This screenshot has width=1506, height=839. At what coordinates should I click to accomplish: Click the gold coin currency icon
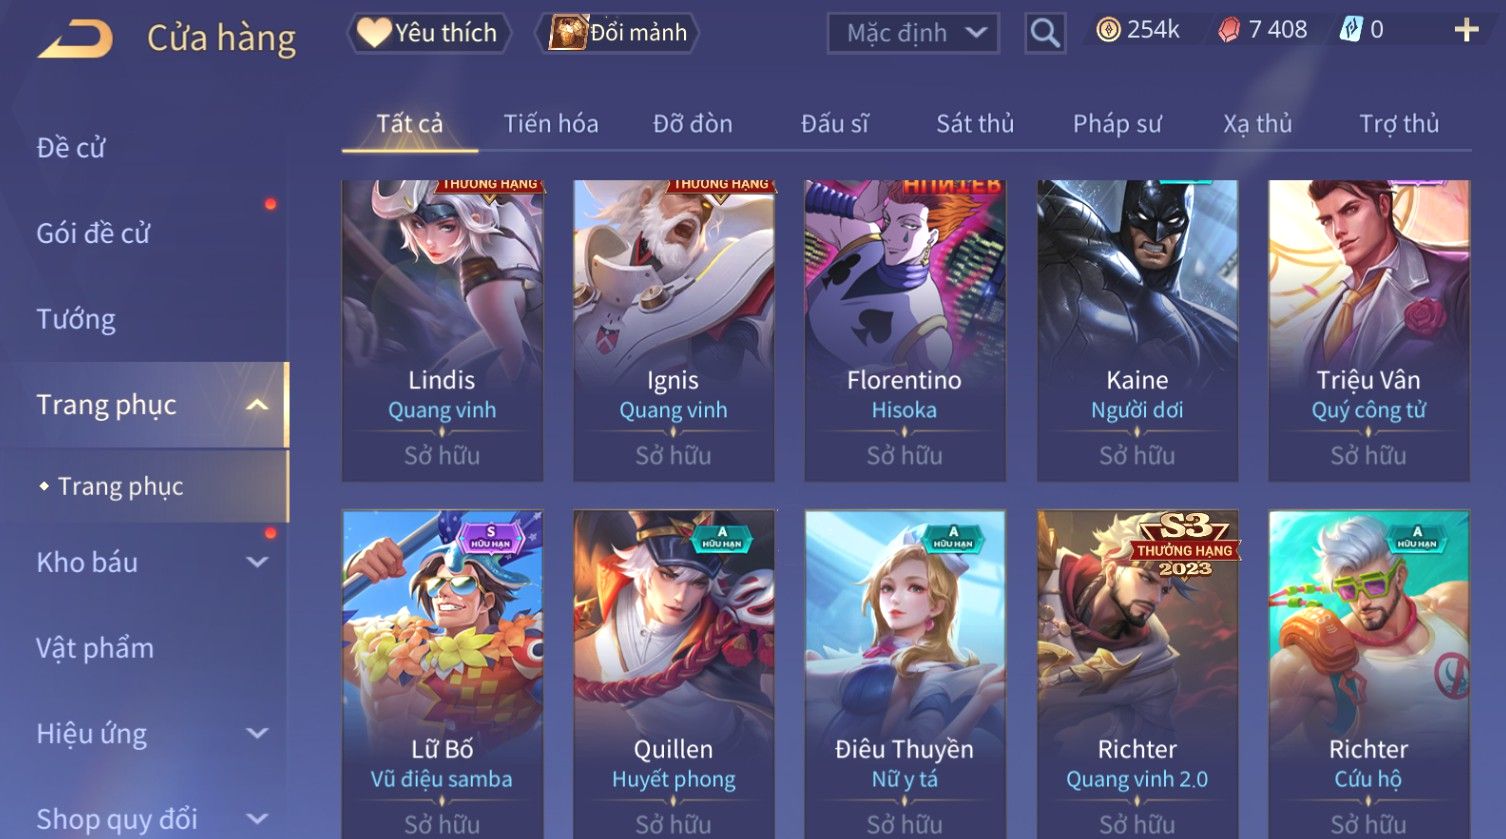coord(1108,30)
